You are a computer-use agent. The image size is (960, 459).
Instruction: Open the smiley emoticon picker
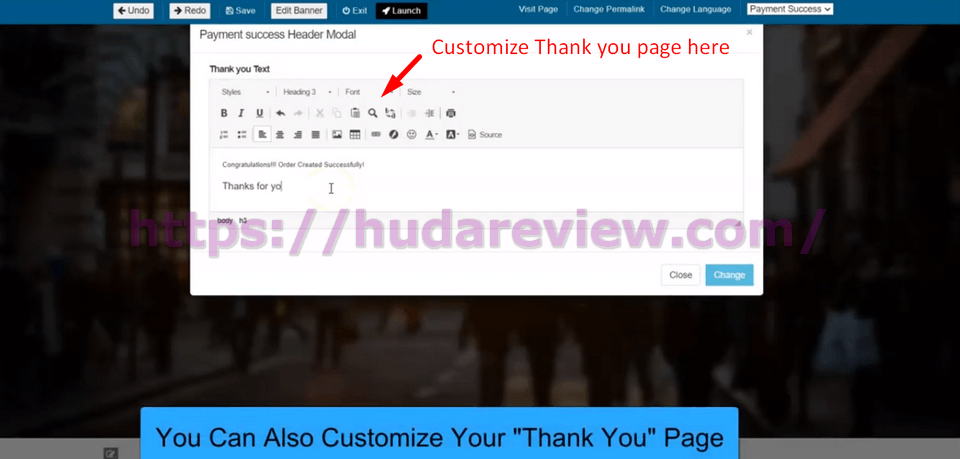tap(411, 134)
